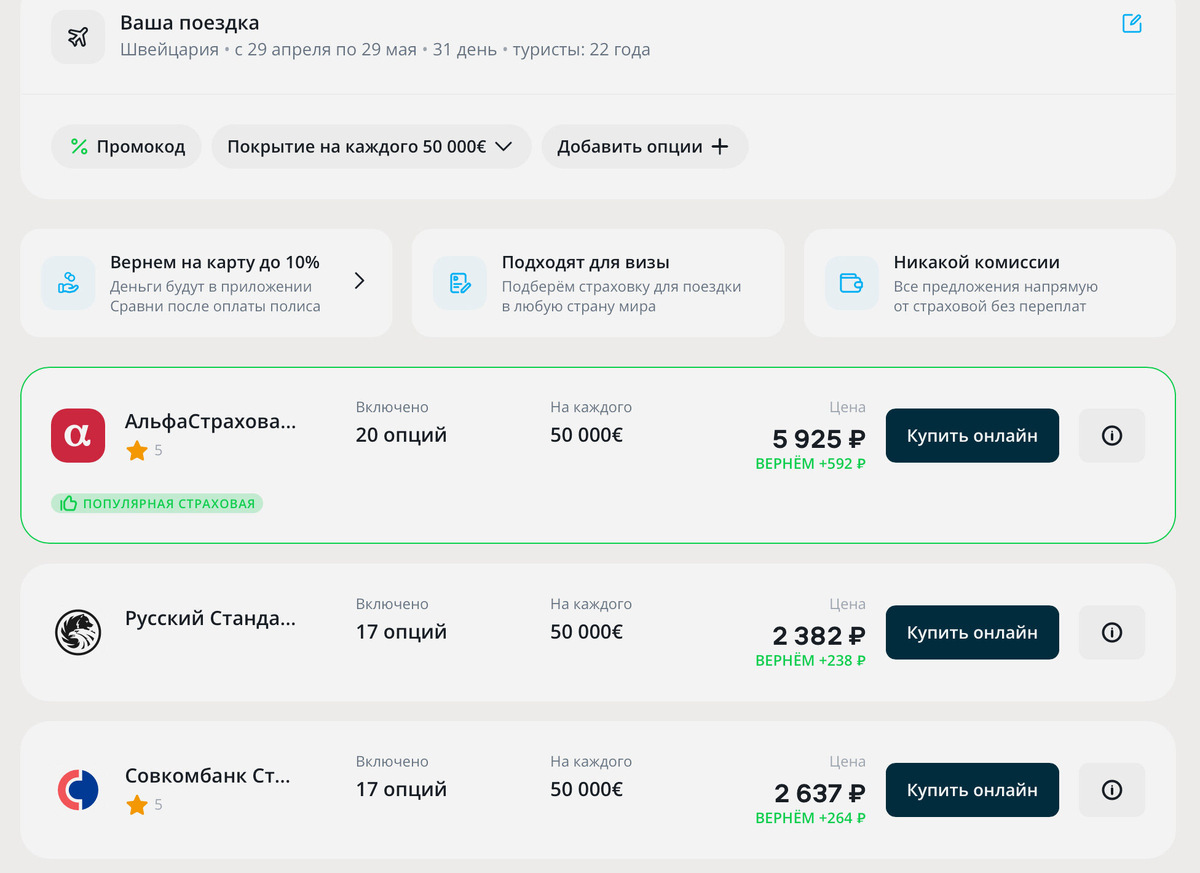The width and height of the screenshot is (1200, 873).
Task: Expand options with Добавить опции
Action: tap(644, 146)
